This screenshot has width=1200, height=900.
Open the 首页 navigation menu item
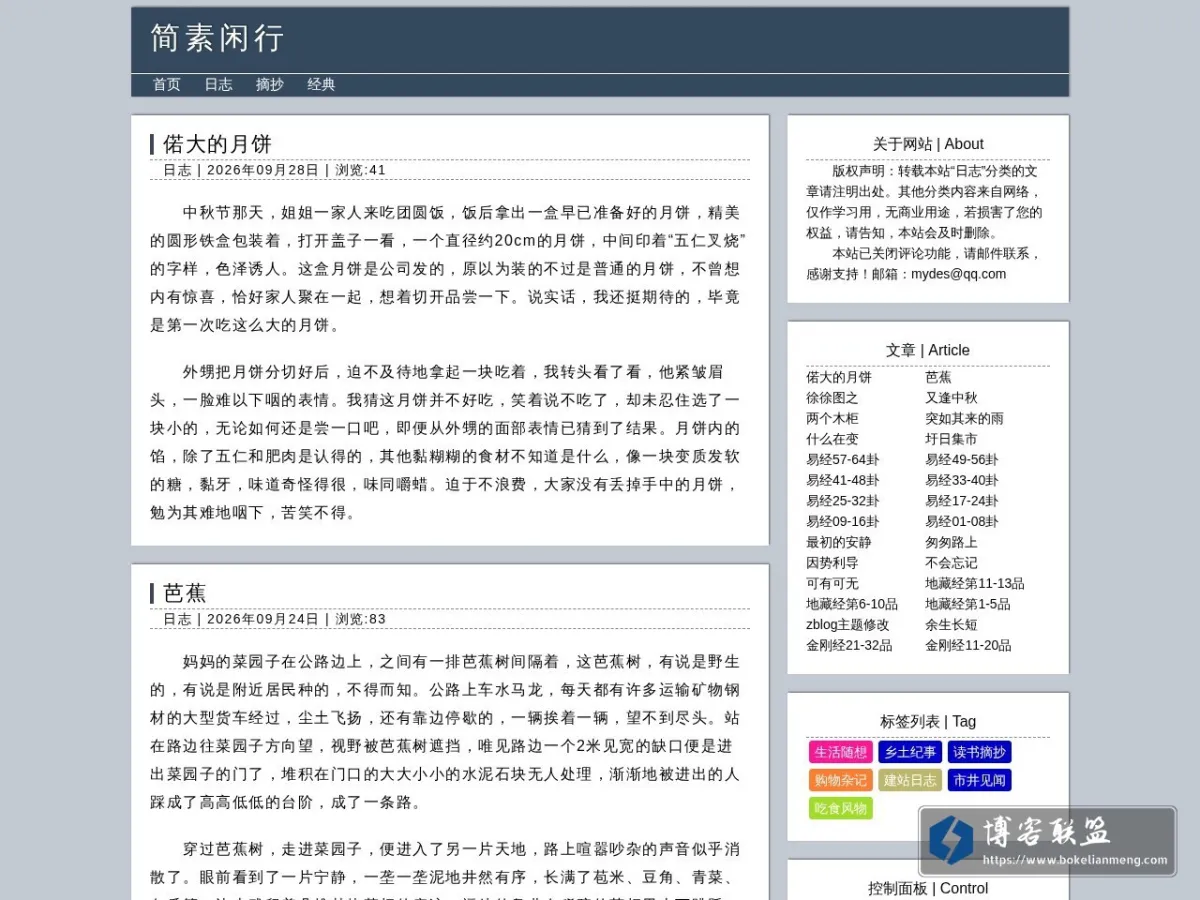coord(166,85)
